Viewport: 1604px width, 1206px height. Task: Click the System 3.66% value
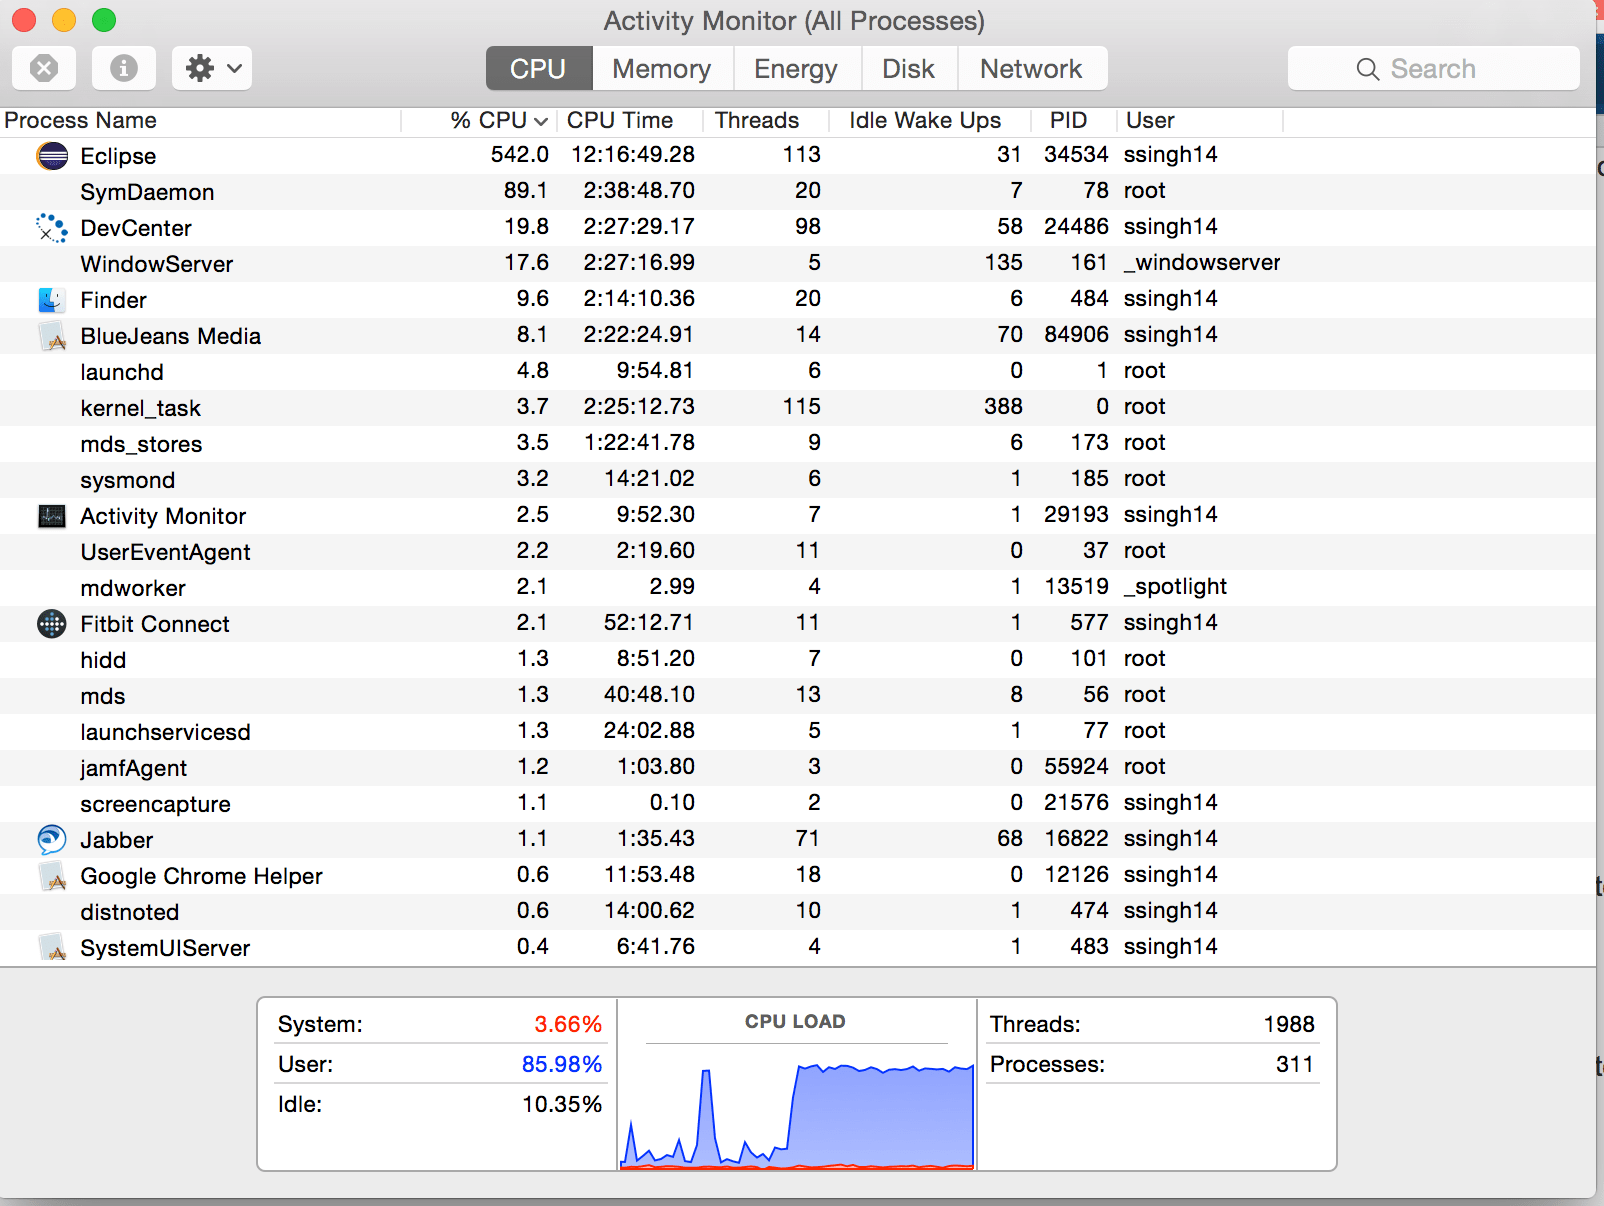click(x=568, y=1025)
